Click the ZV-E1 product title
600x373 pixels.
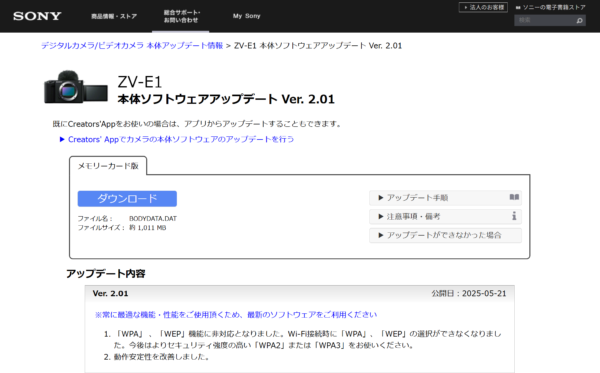tap(140, 81)
